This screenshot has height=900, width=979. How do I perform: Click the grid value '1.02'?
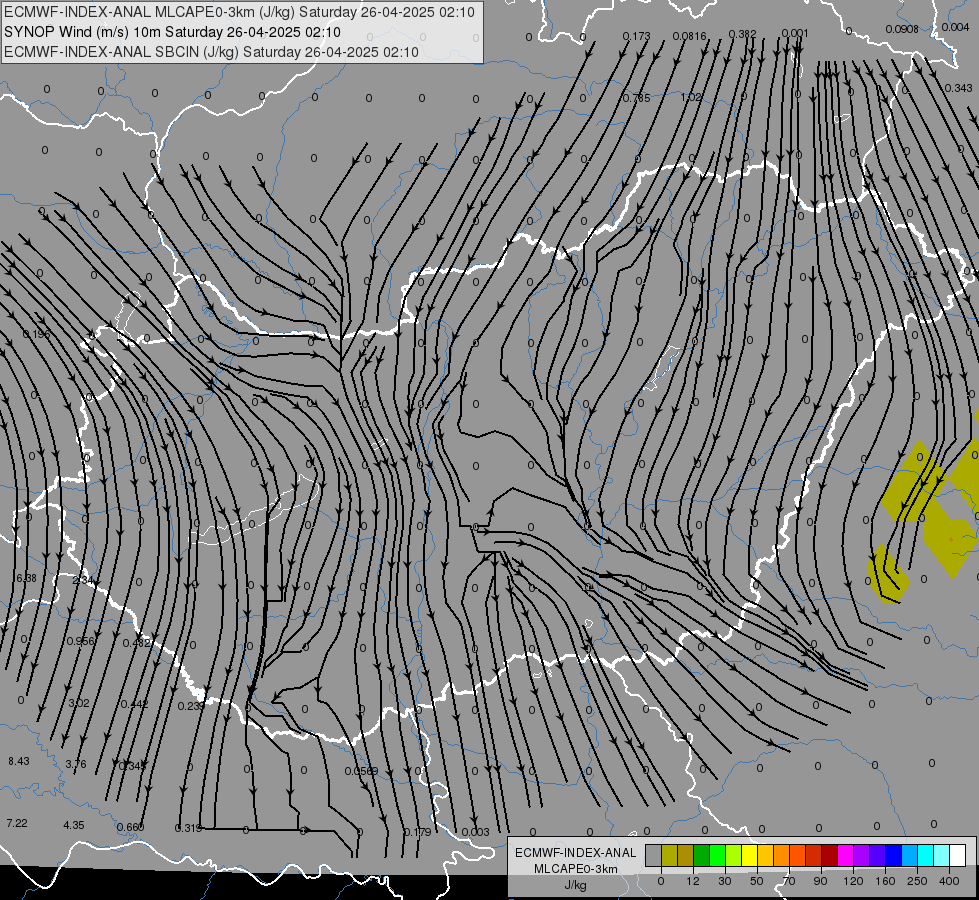tap(691, 97)
